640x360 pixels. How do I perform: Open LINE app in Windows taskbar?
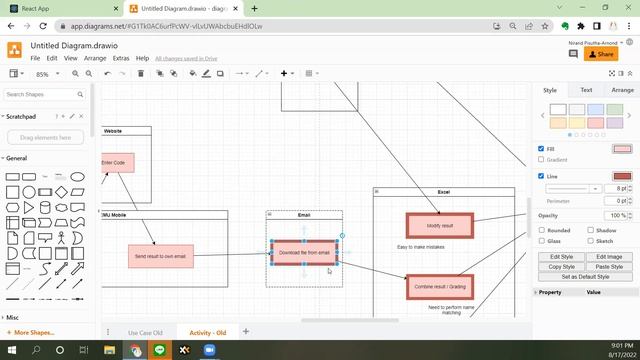[160, 350]
